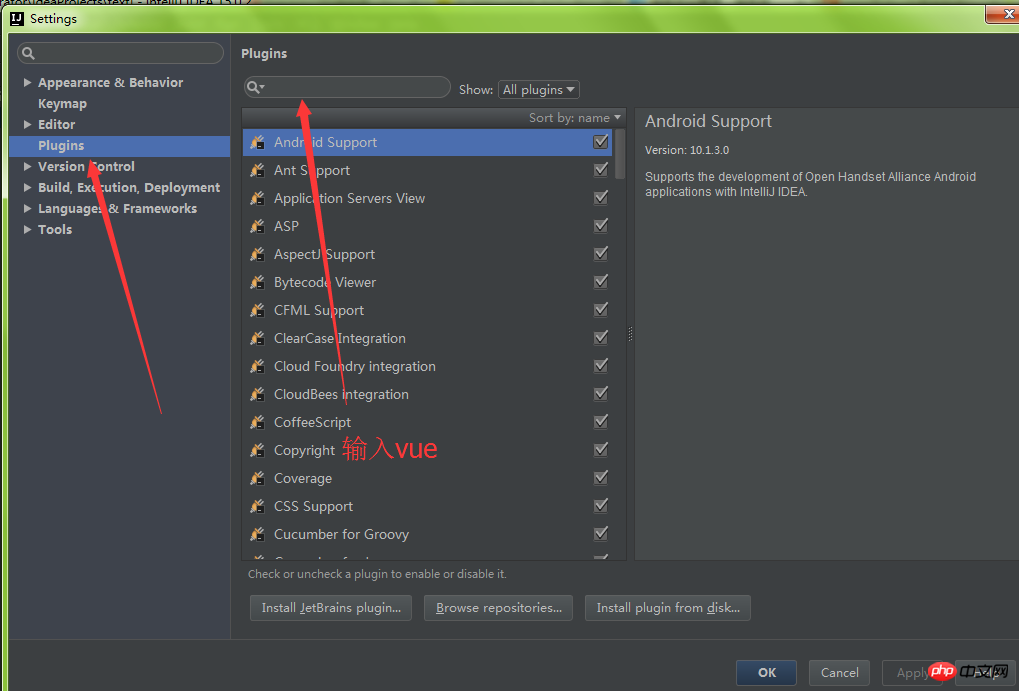Toggle the ClearCase Integration checkbox
Screen dimensions: 1019x691
click(x=601, y=337)
